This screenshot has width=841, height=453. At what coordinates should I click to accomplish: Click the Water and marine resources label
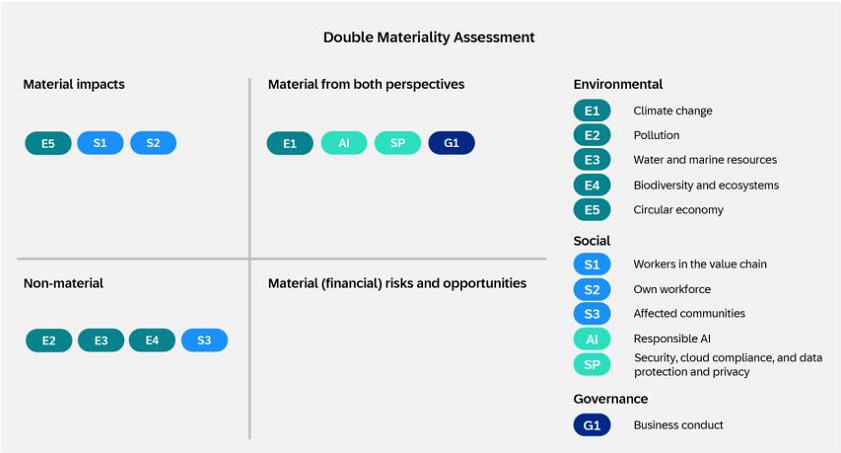pyautogui.click(x=704, y=160)
